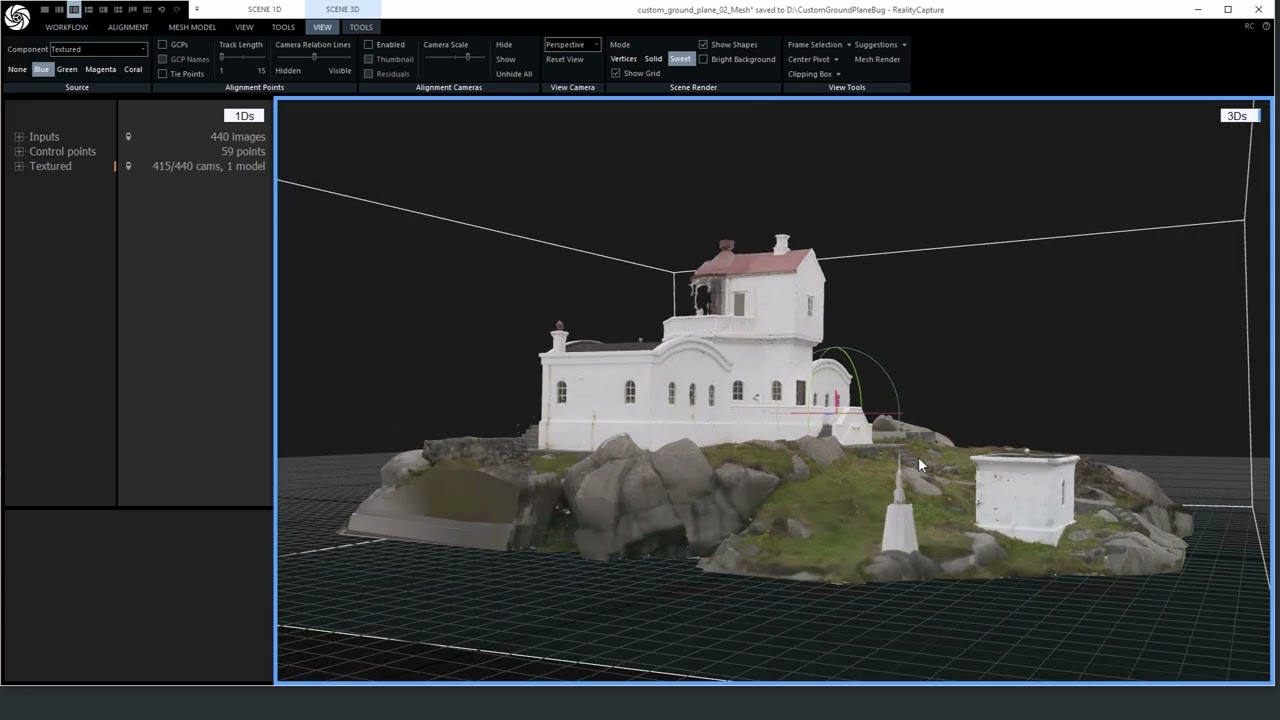Select the Vertices render mode
The width and height of the screenshot is (1280, 720).
(623, 59)
